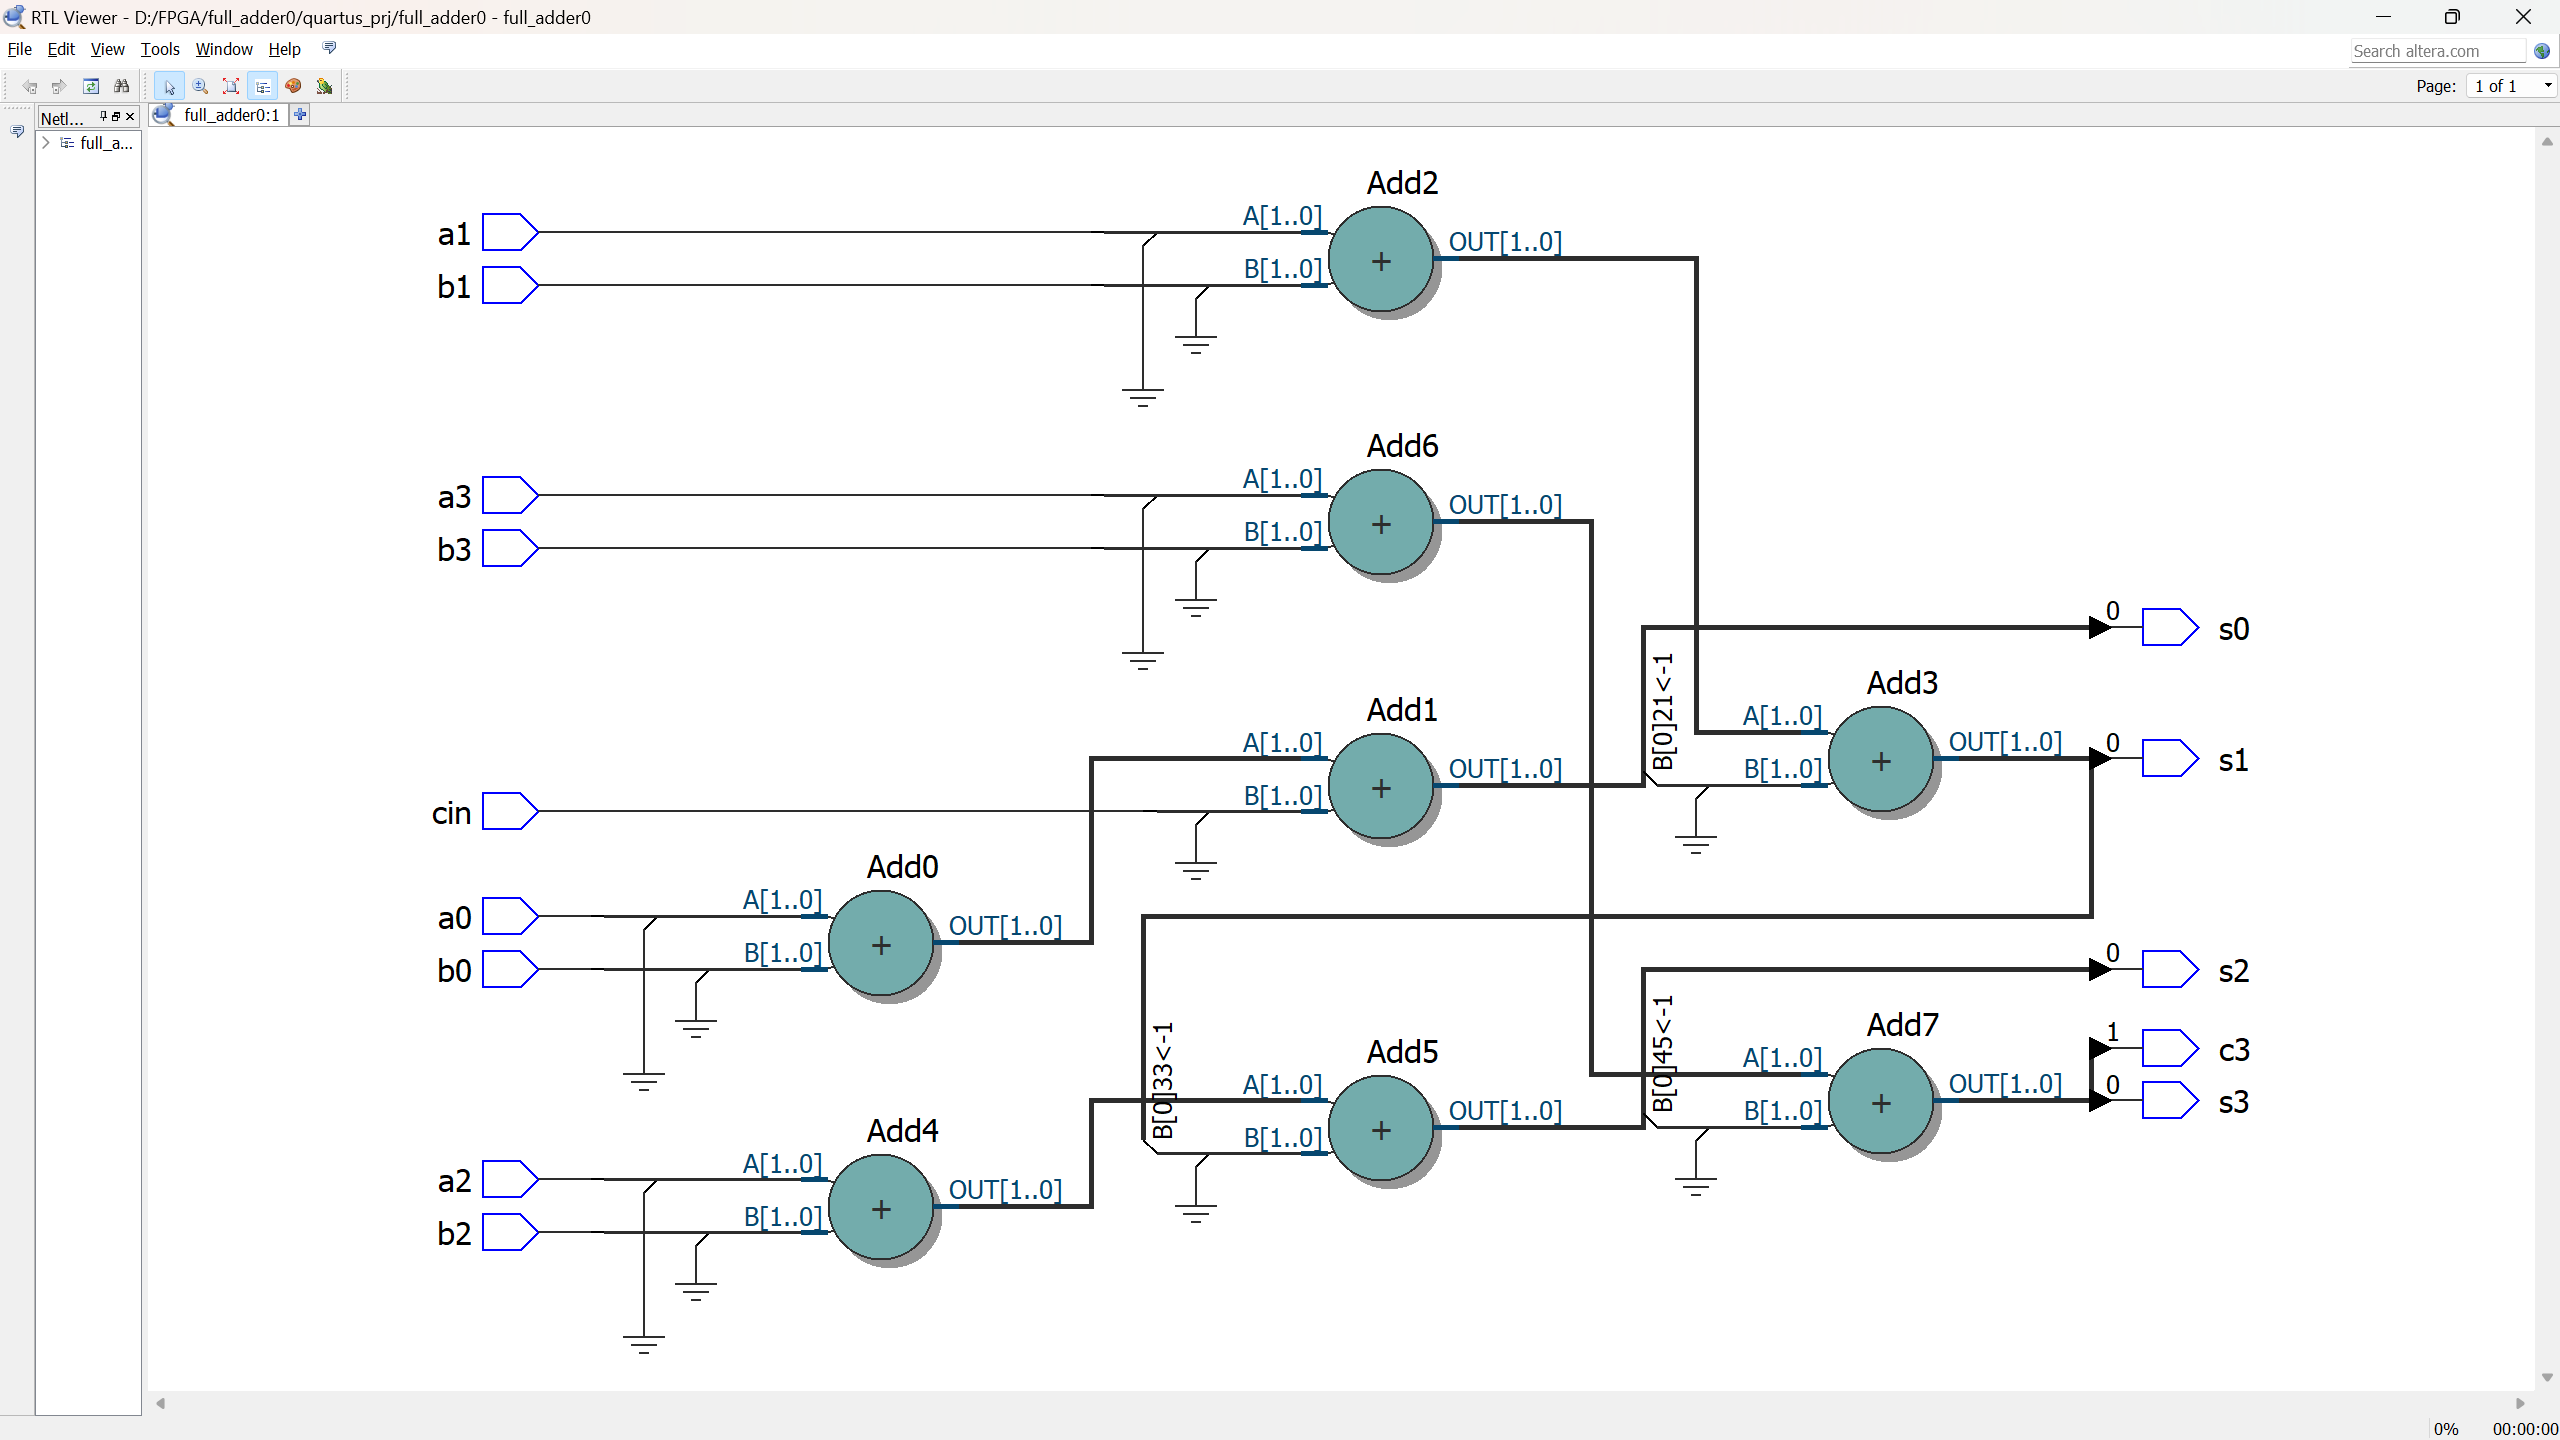Click the B[0]33<-1 bus label

click(x=1163, y=1080)
